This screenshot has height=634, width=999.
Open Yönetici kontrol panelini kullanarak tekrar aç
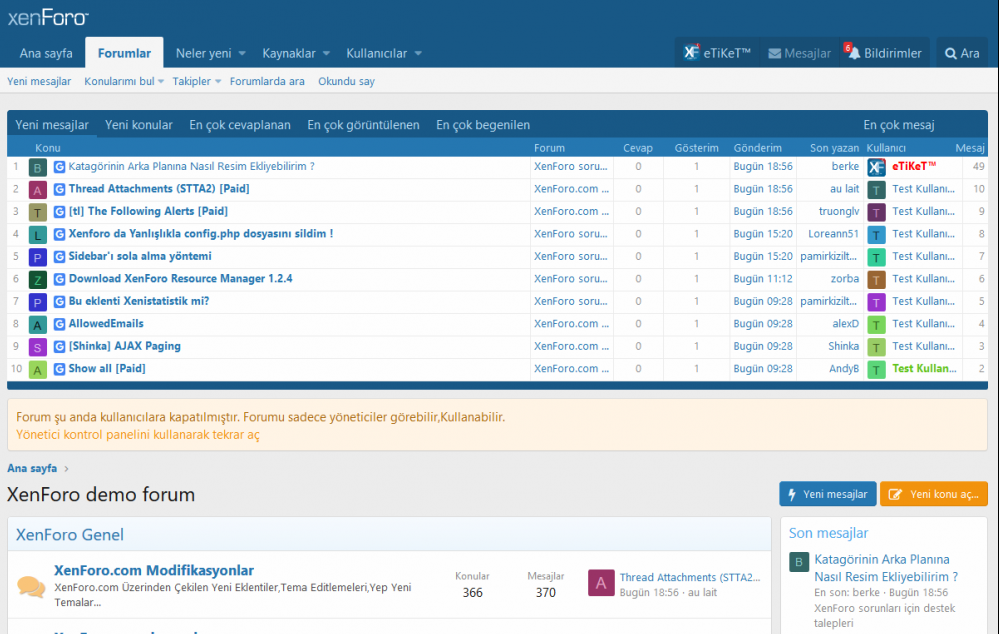coord(138,435)
